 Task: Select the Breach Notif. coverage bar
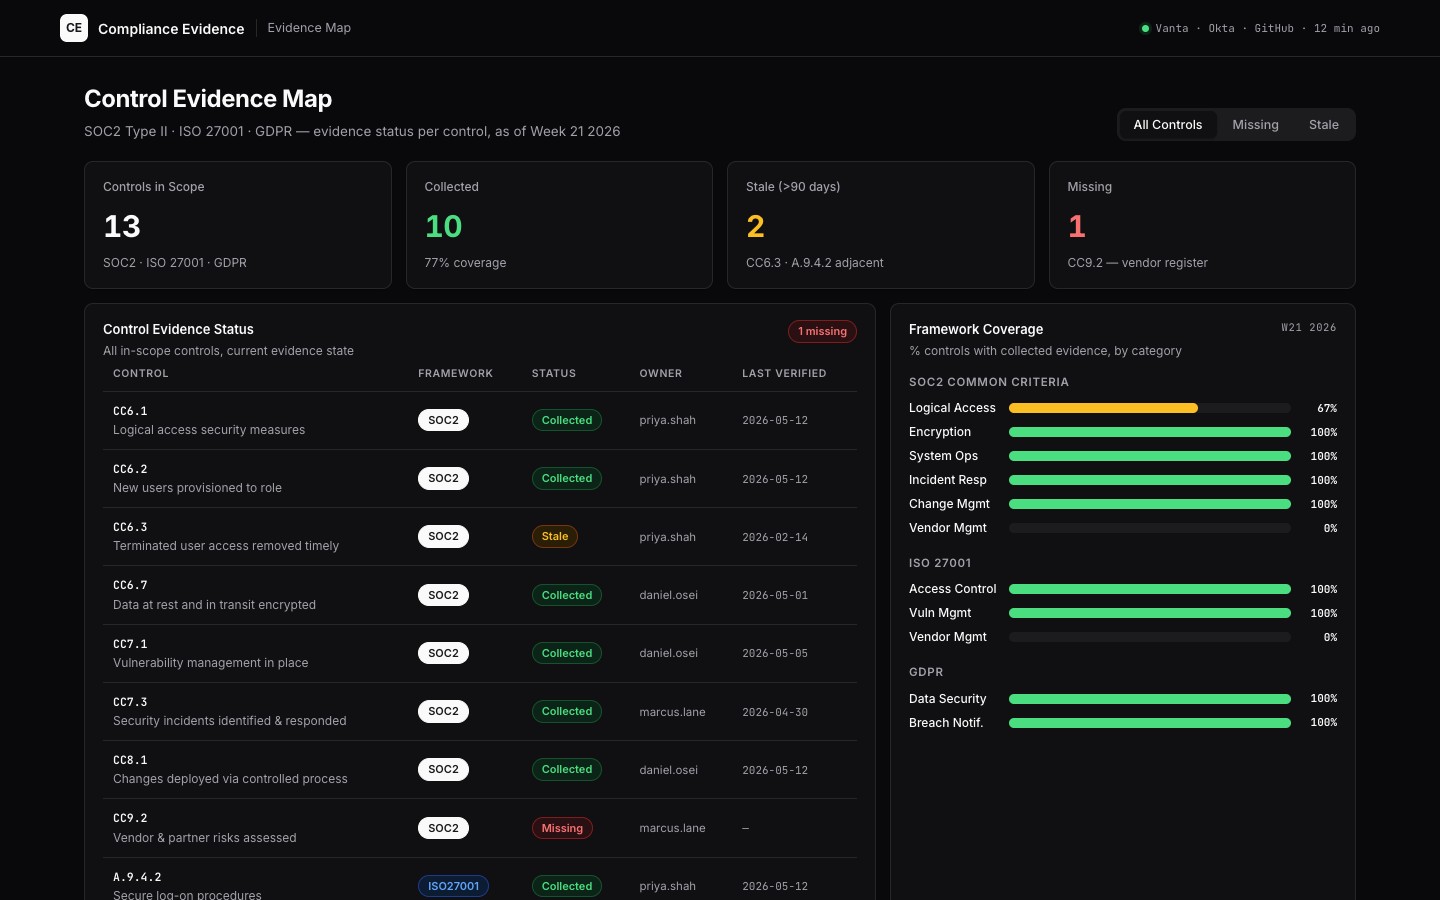(1149, 723)
